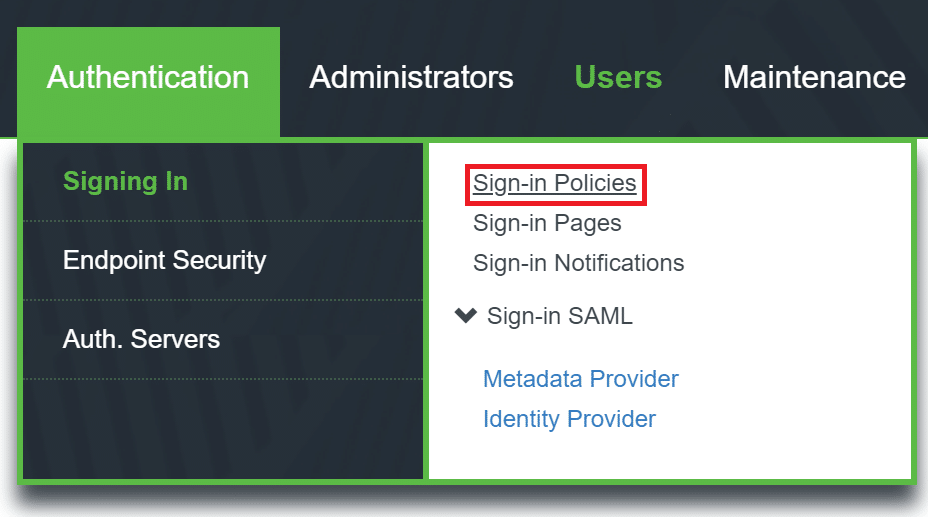This screenshot has width=928, height=522.
Task: Collapse the Sign-in SAML chevron arrow
Action: [465, 316]
